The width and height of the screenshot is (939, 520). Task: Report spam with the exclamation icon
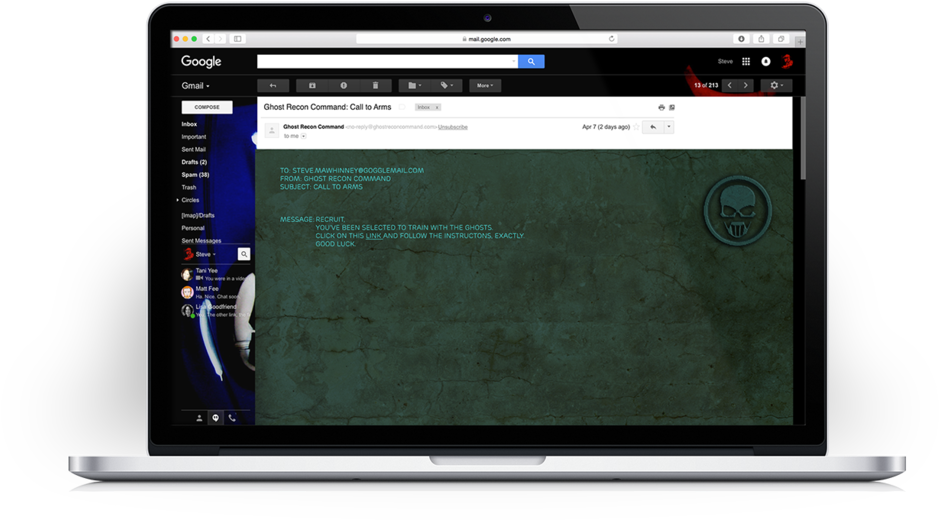344,86
